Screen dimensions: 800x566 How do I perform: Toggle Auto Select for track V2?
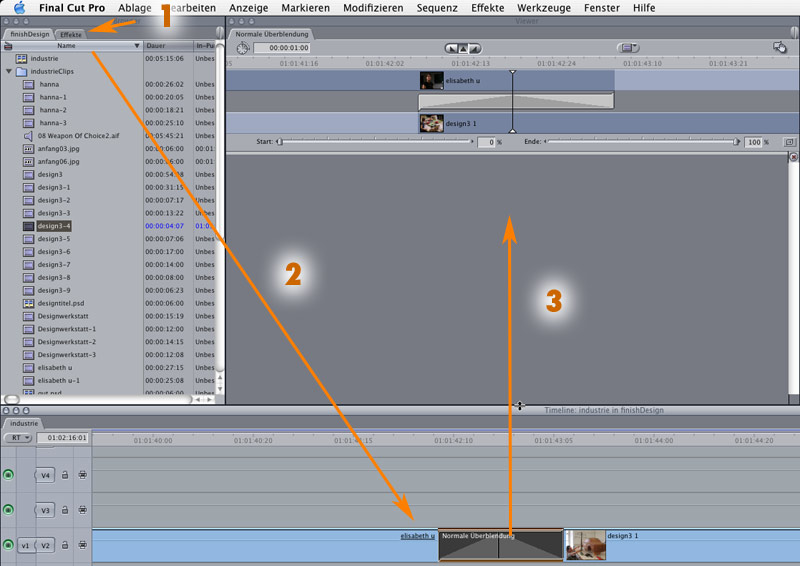click(x=82, y=545)
